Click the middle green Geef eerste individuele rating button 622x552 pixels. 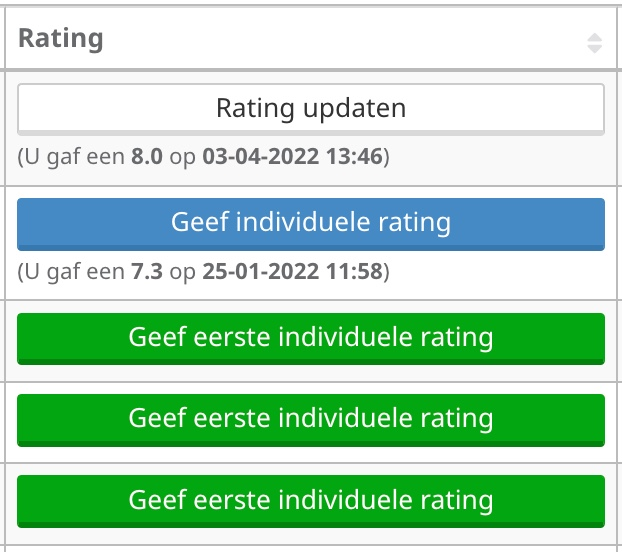311,417
